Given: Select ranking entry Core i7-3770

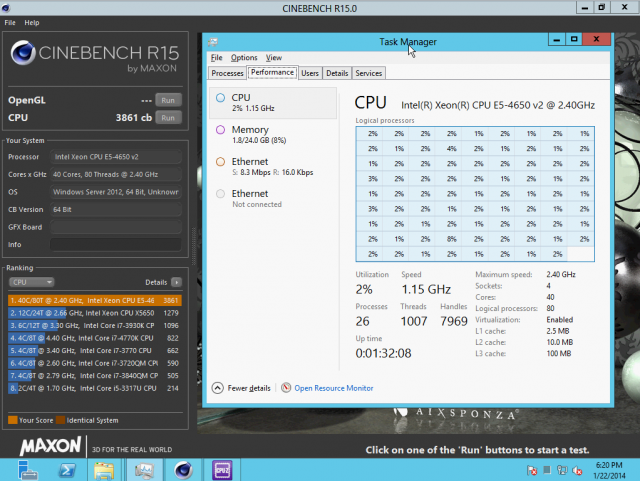Looking at the screenshot, I should click(94, 351).
